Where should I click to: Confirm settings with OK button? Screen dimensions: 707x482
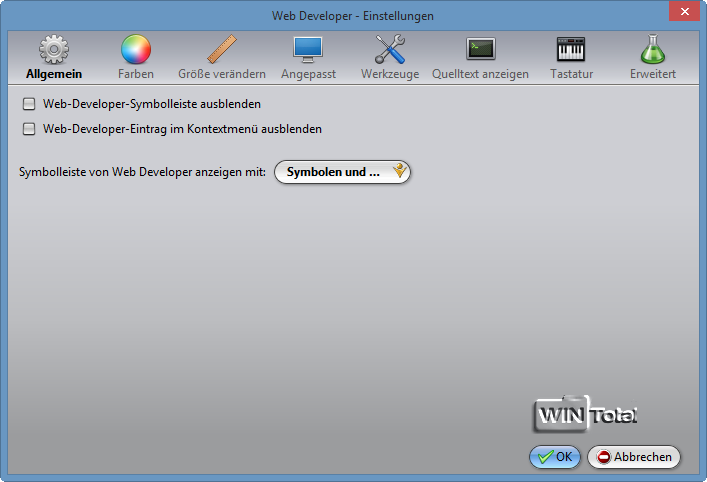coord(555,457)
